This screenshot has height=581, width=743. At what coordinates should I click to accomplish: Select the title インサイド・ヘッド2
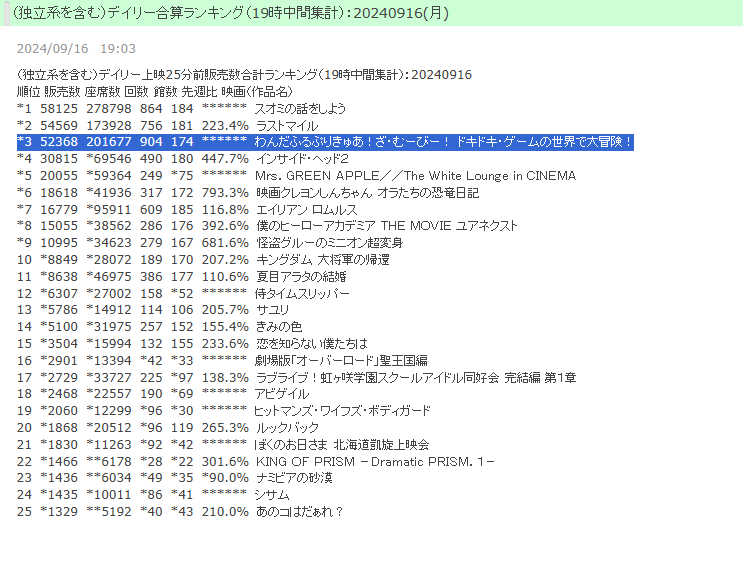(x=302, y=159)
